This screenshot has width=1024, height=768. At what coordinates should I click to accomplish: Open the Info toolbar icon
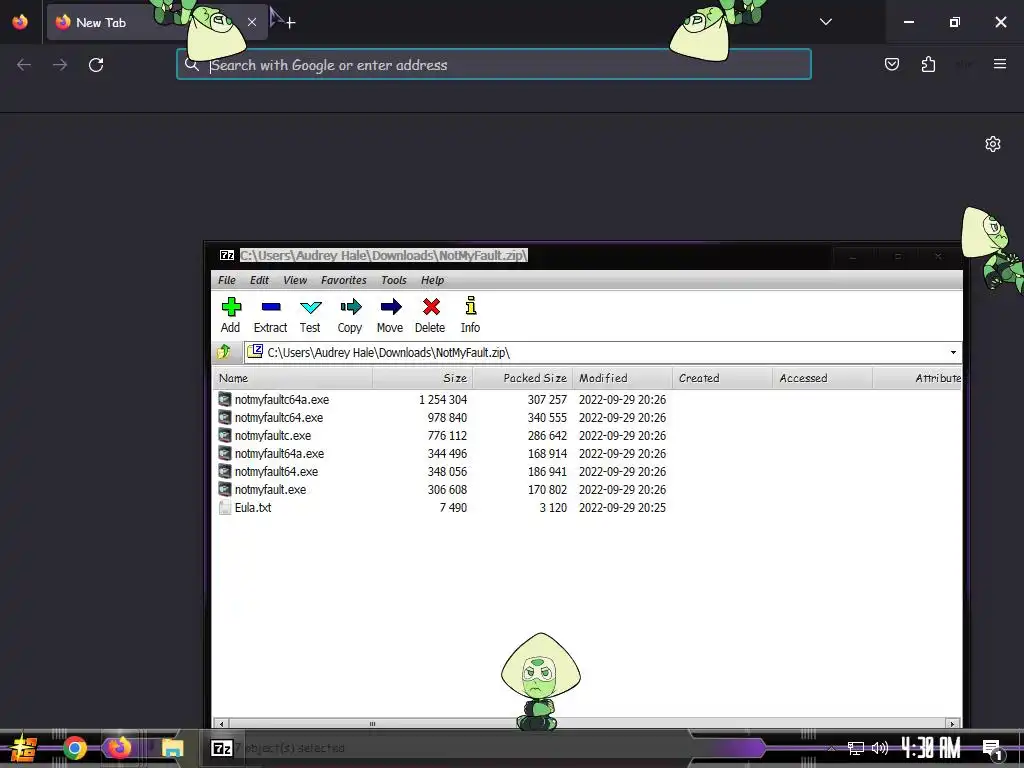[470, 315]
